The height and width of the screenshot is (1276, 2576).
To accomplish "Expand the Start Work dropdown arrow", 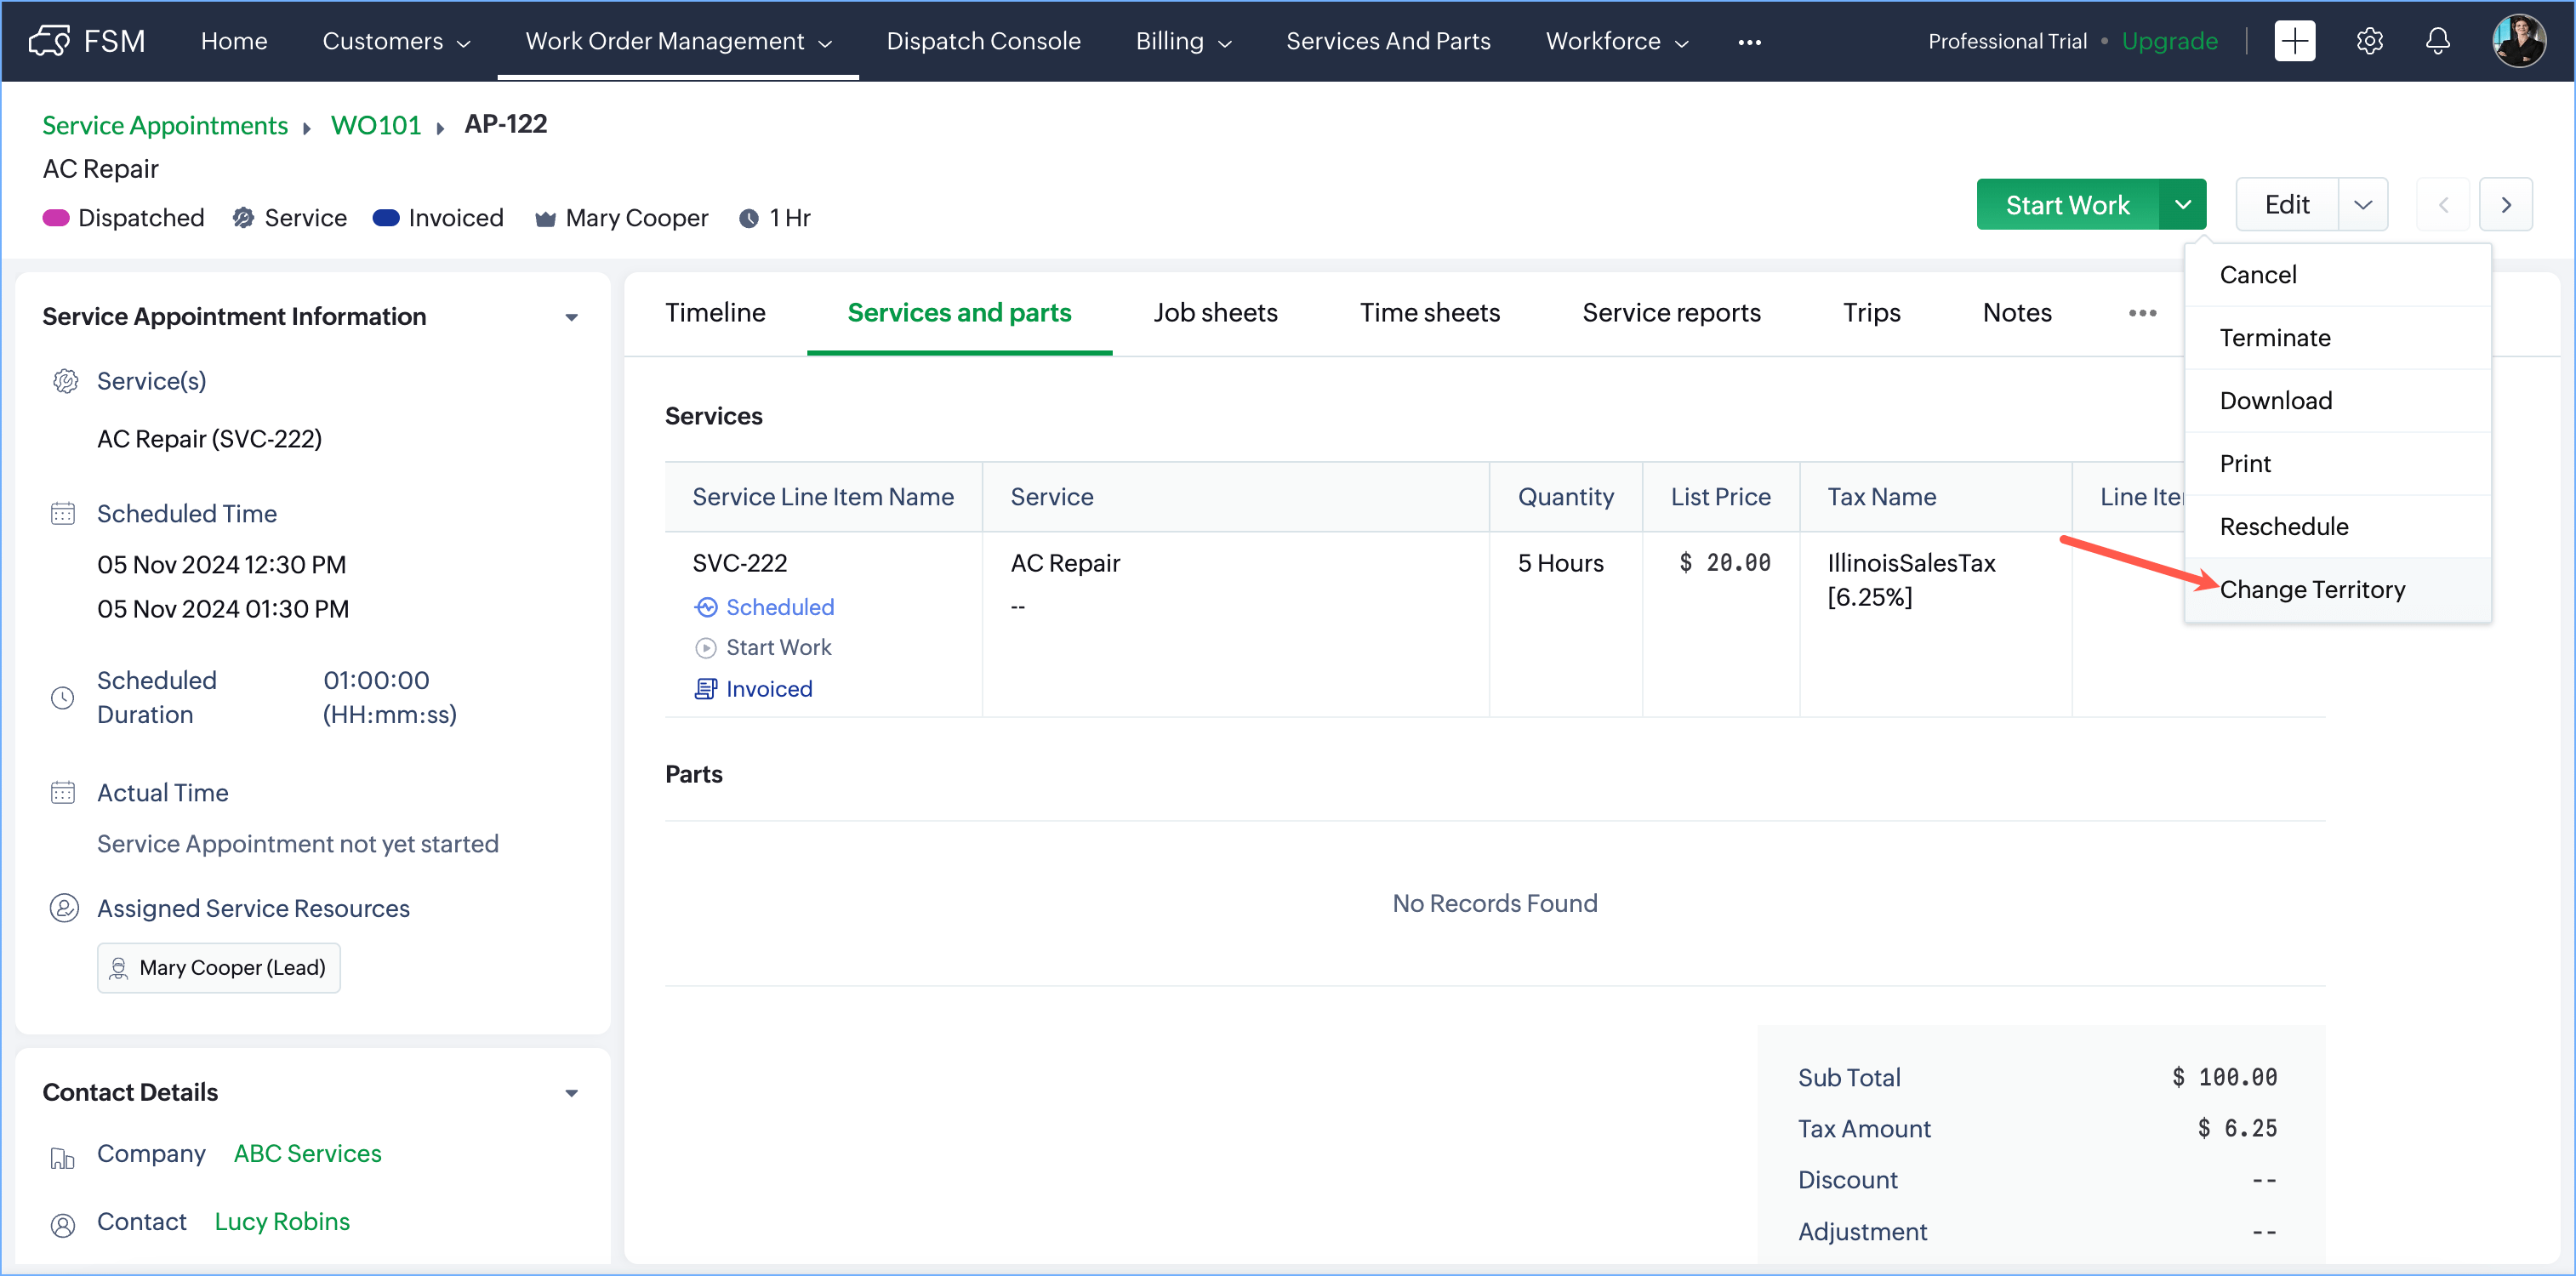I will (x=2182, y=205).
